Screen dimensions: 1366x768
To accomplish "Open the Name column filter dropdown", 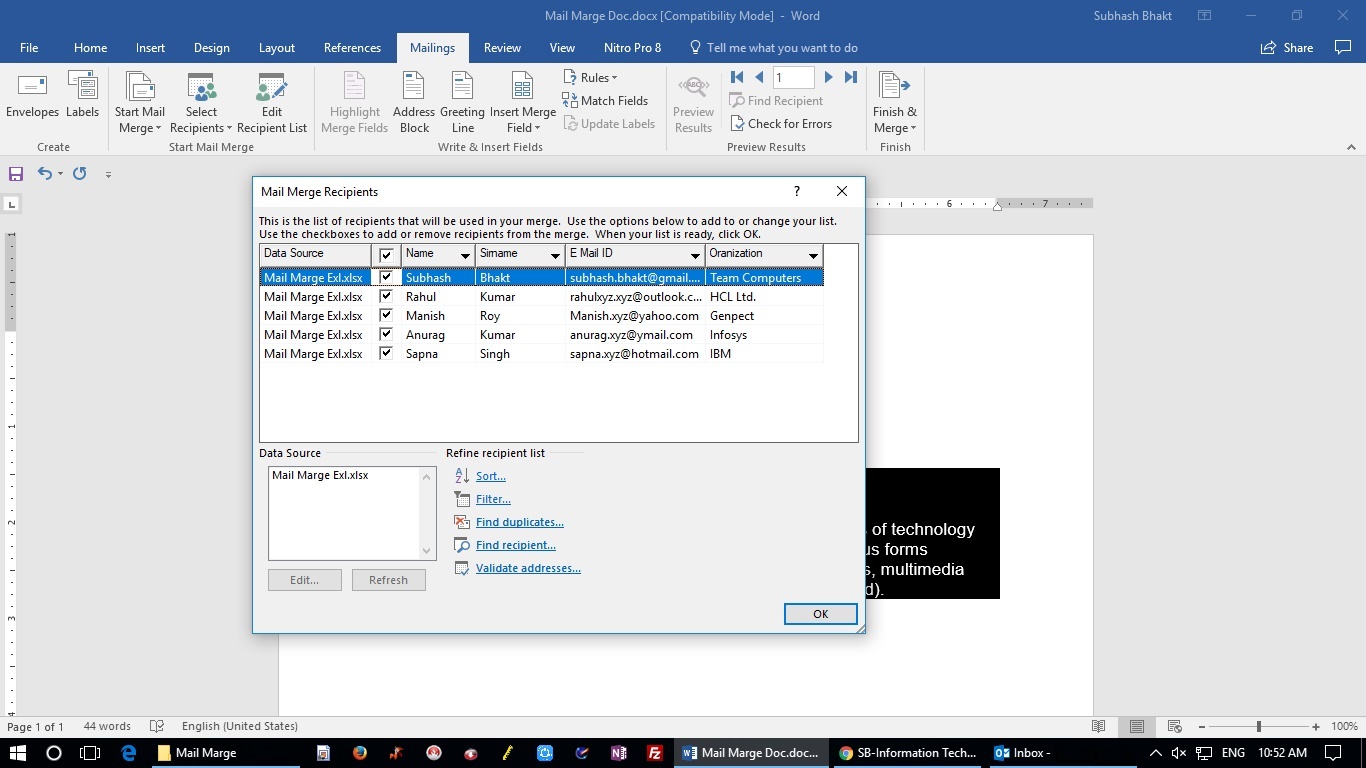I will pyautogui.click(x=466, y=255).
